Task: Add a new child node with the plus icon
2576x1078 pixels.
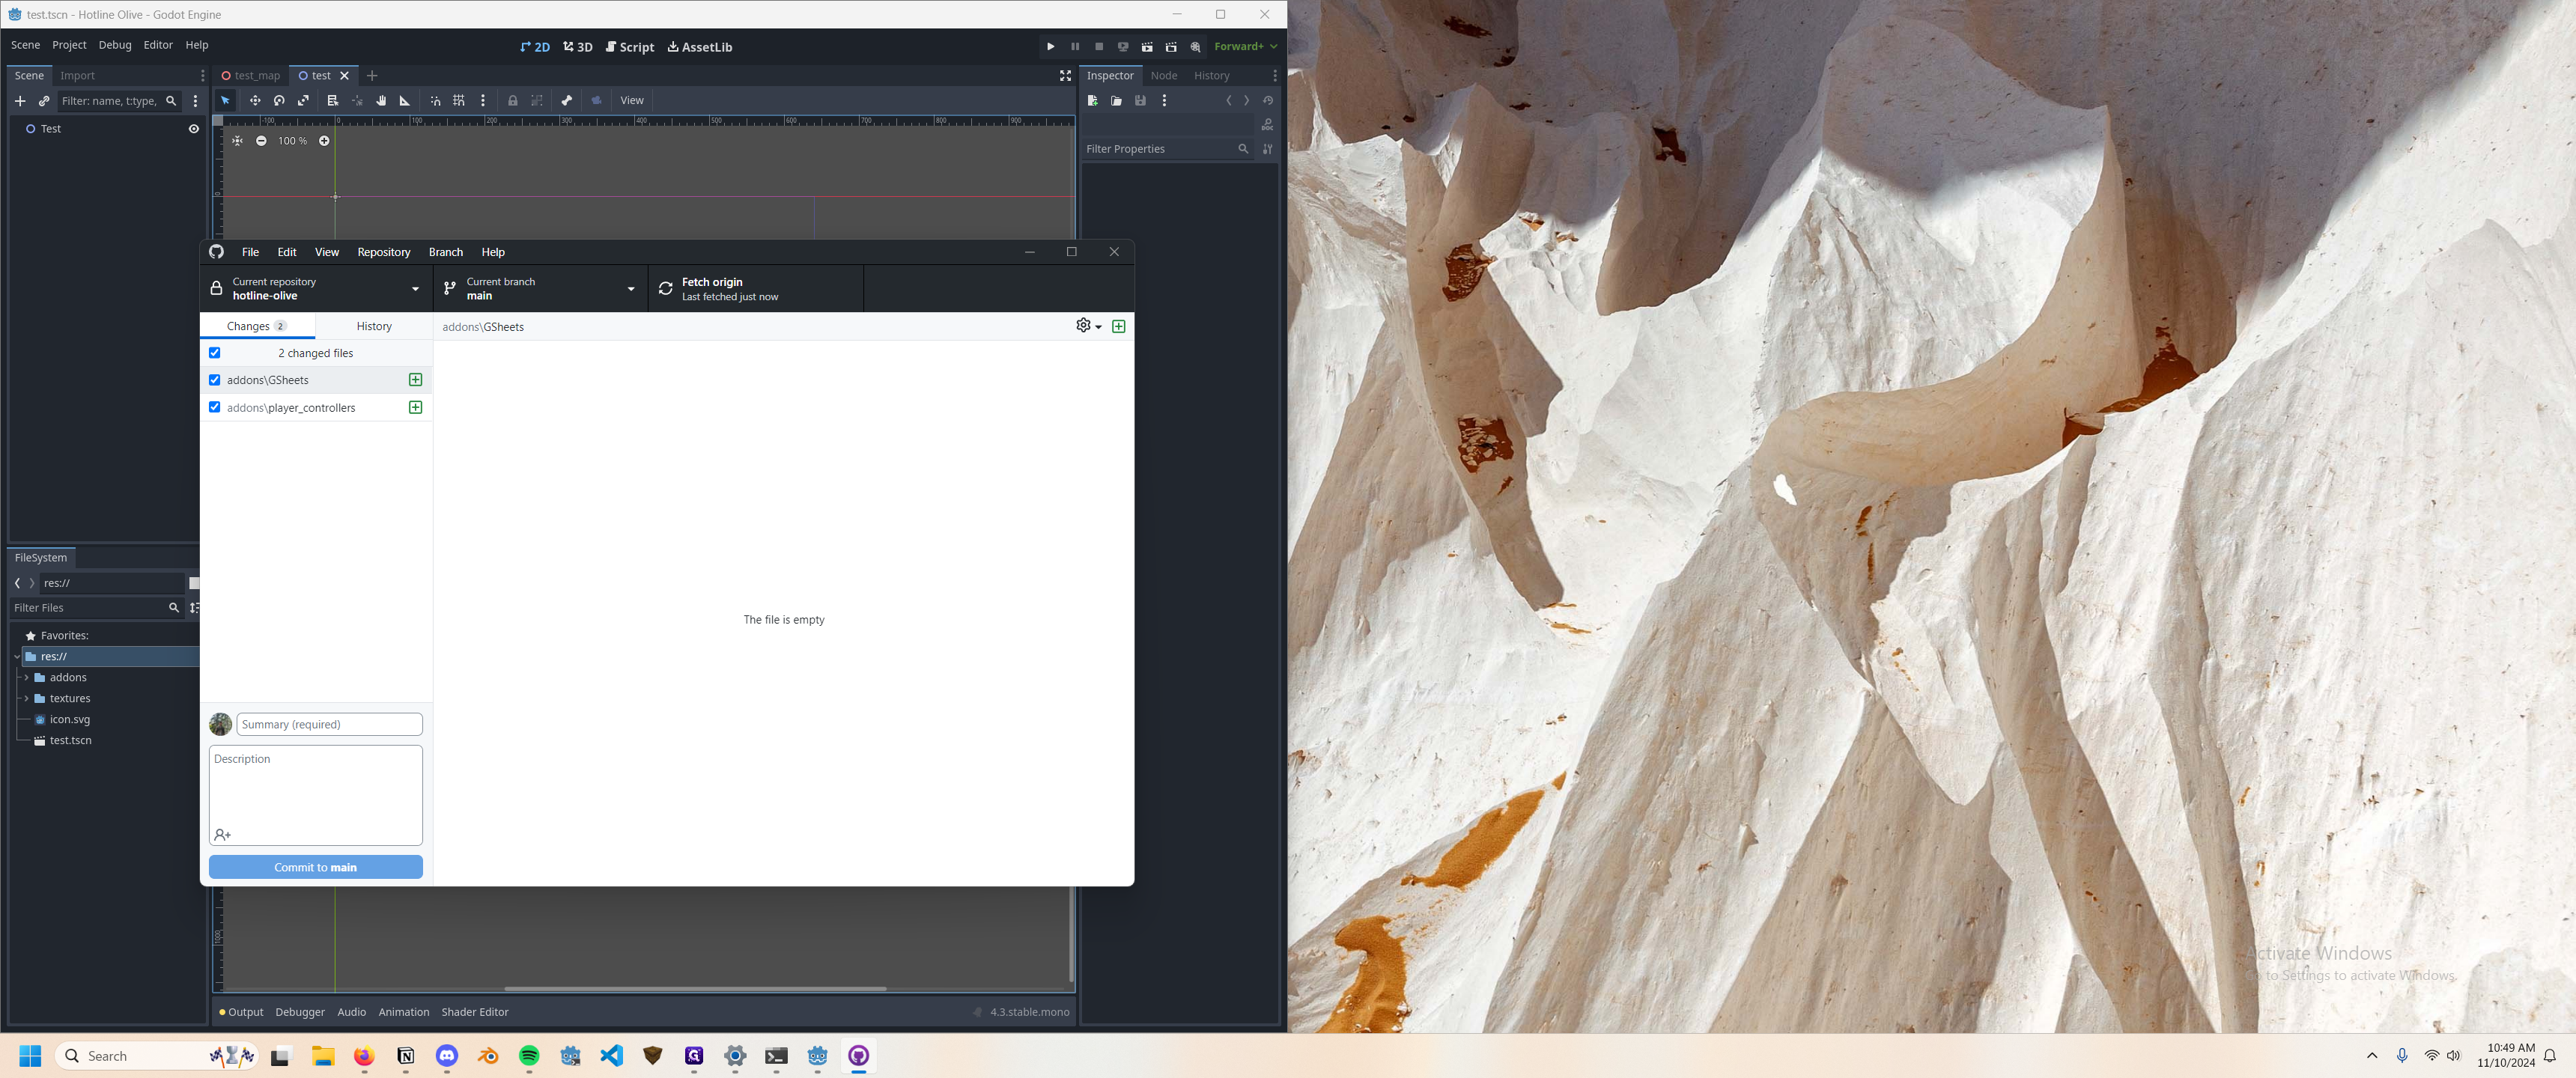Action: point(20,101)
